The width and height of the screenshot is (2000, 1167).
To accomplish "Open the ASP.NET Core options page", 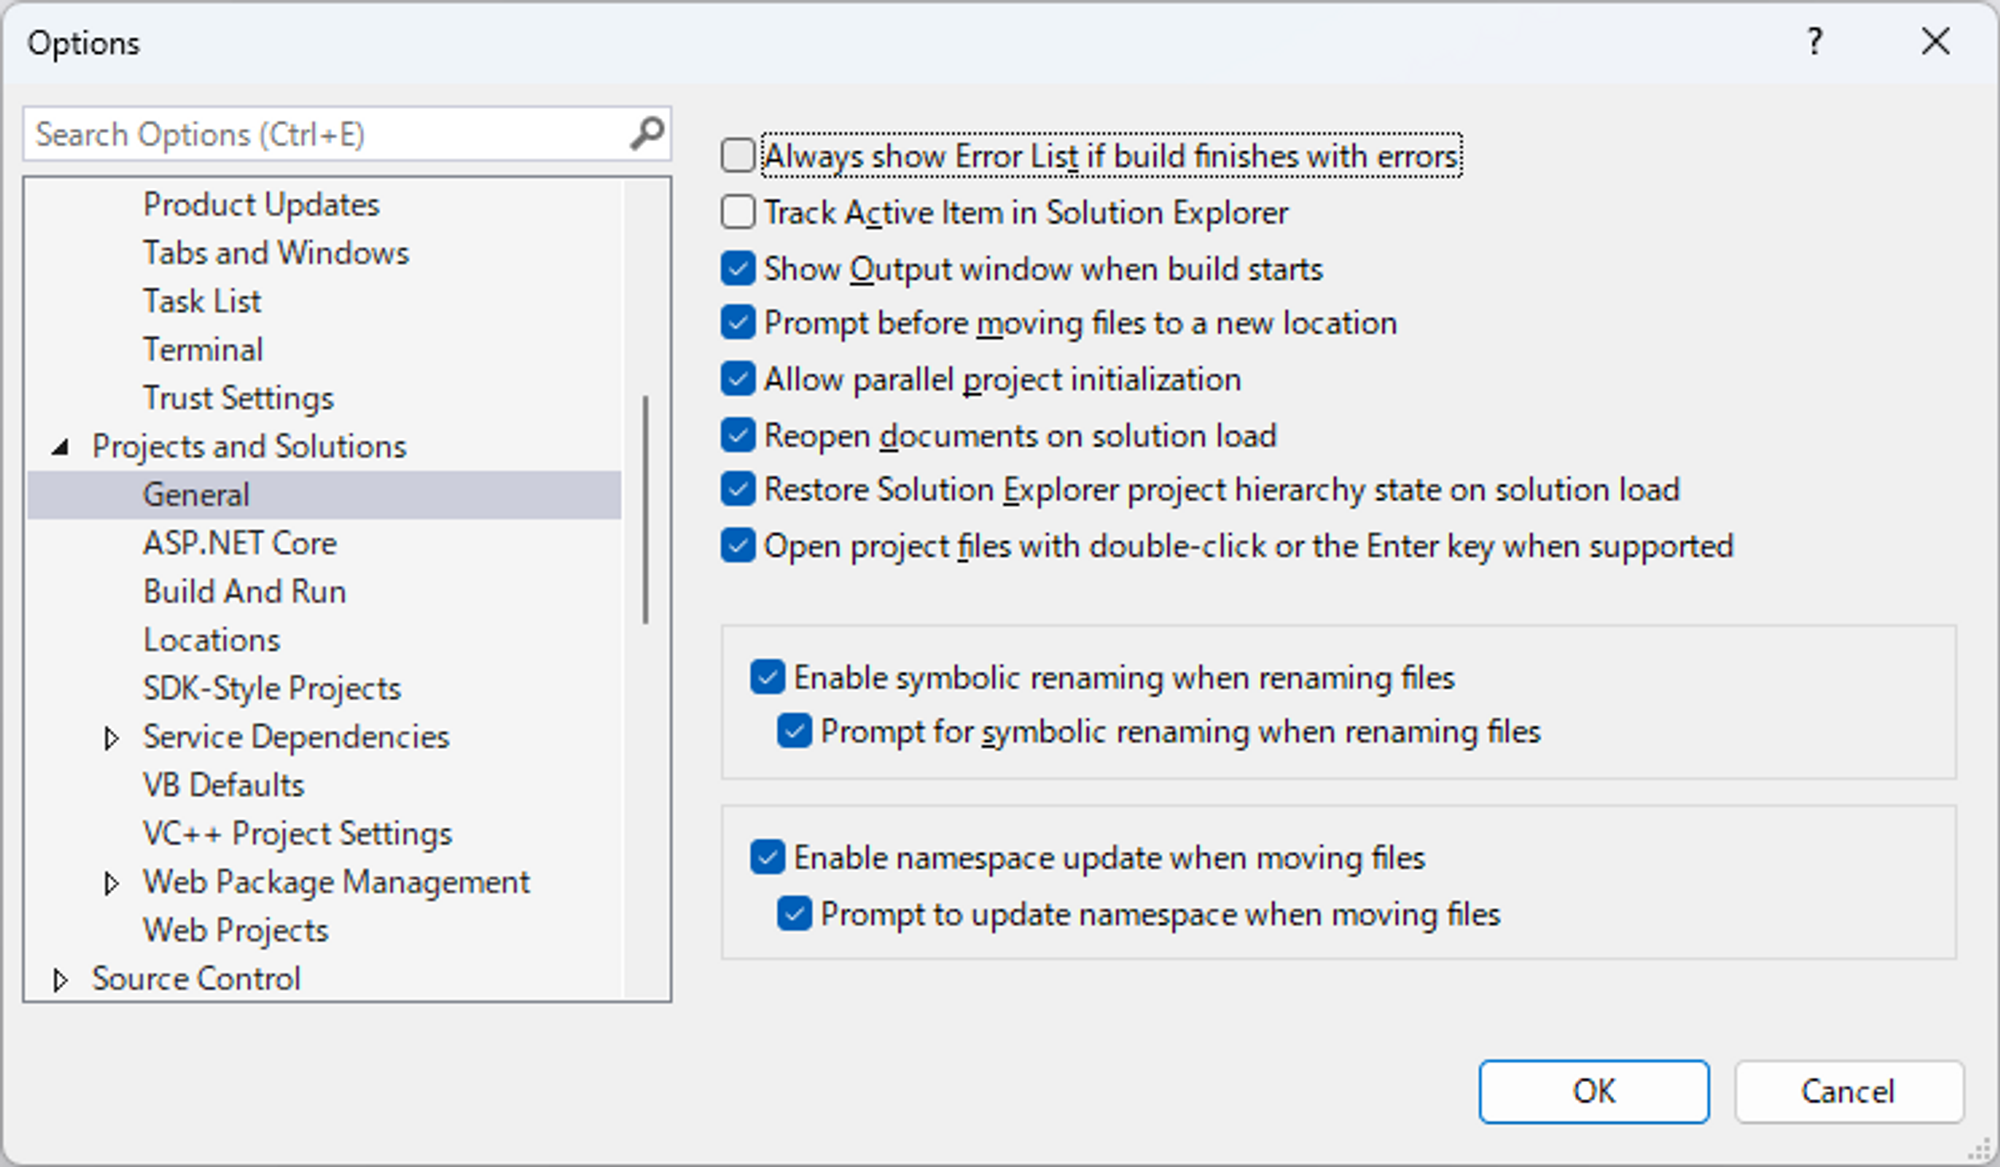I will (x=240, y=543).
